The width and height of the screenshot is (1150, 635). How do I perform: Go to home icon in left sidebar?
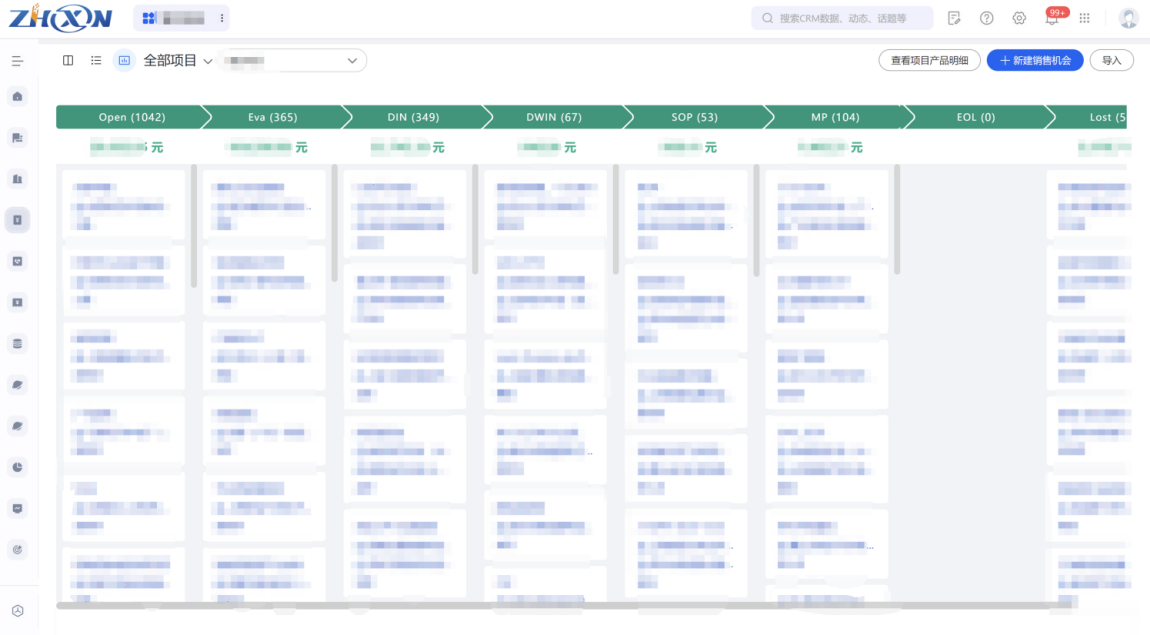(x=18, y=97)
